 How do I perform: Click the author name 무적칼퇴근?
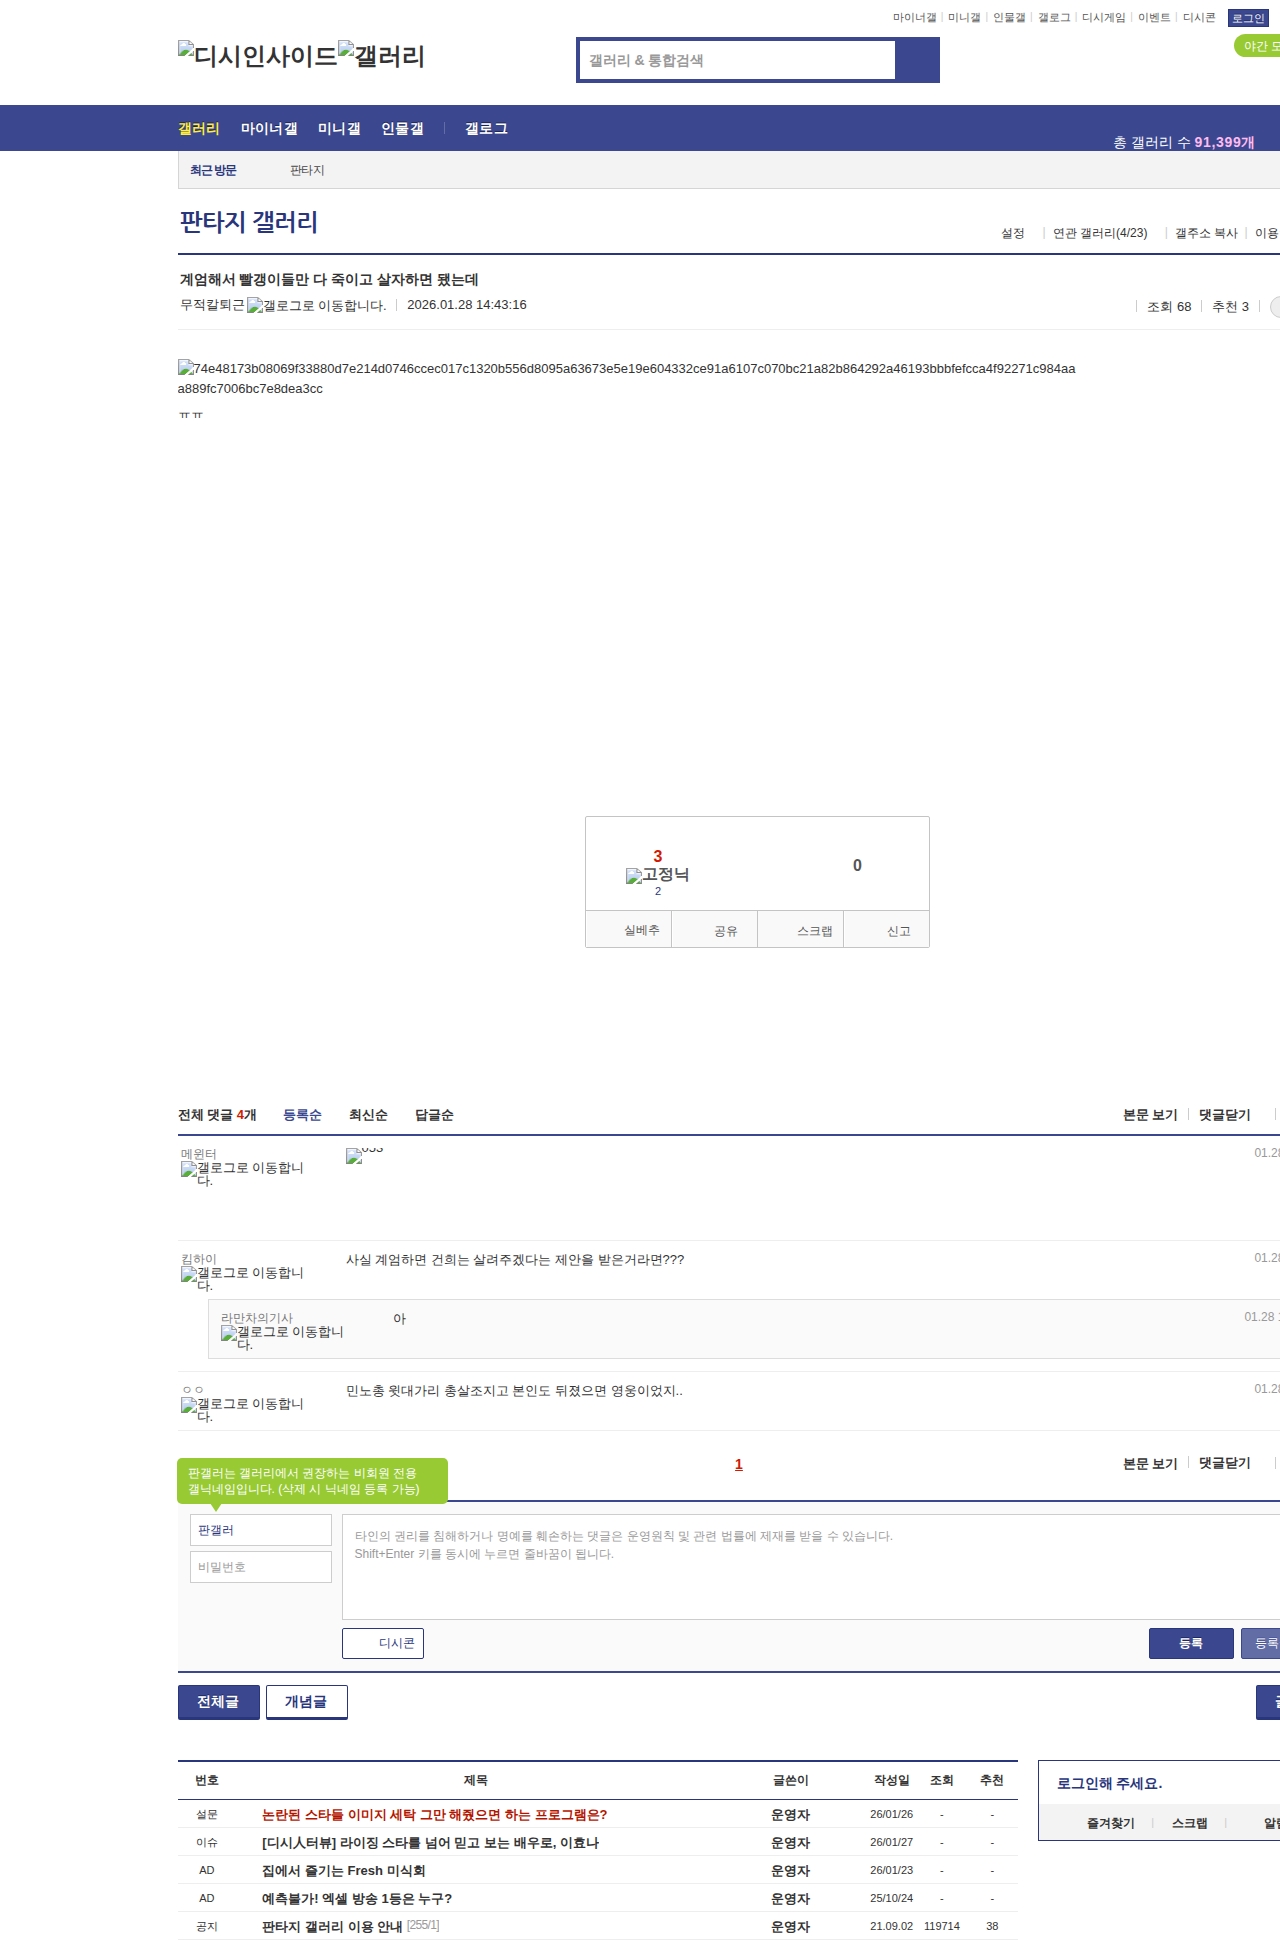pos(212,305)
